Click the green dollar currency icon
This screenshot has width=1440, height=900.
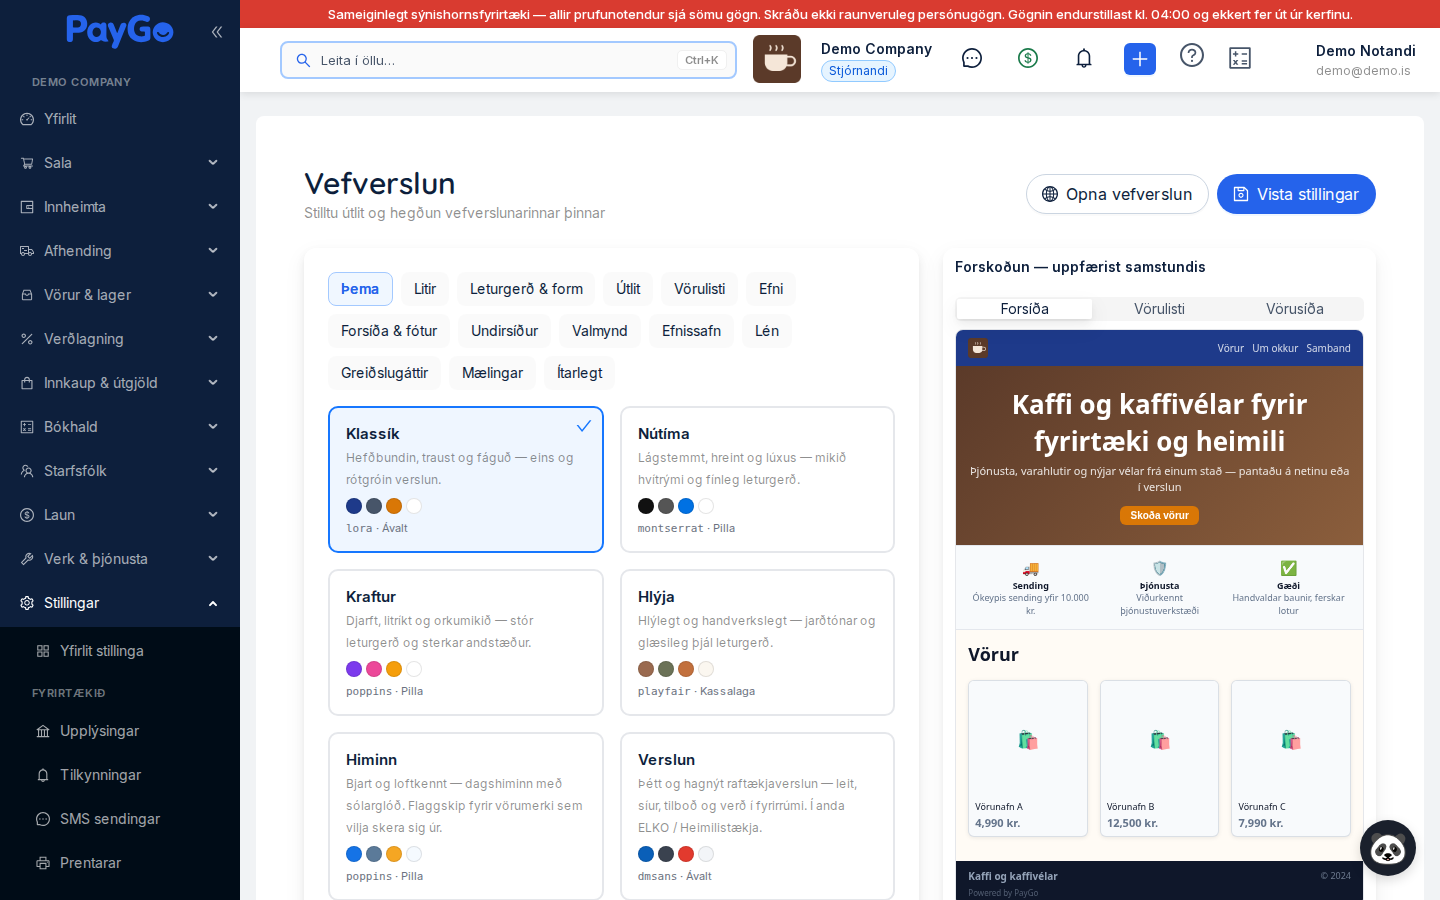pos(1028,58)
